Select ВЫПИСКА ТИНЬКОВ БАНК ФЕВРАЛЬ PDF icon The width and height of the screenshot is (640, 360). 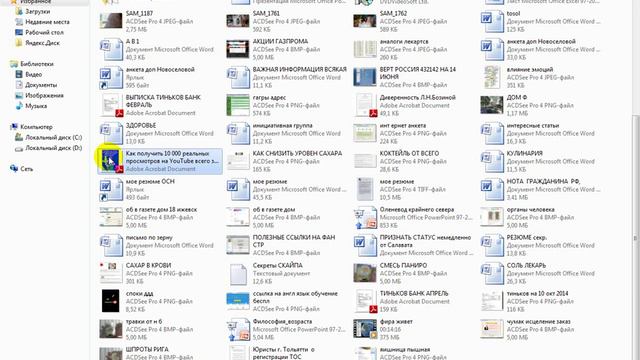112,105
